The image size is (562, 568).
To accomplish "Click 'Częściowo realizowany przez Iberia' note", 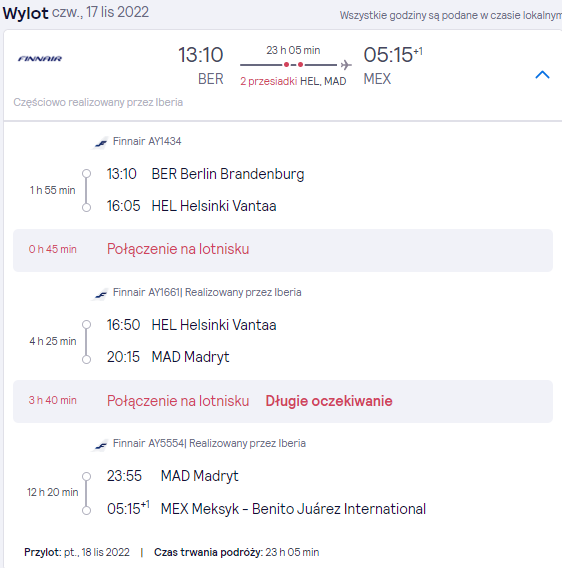I will (x=98, y=103).
